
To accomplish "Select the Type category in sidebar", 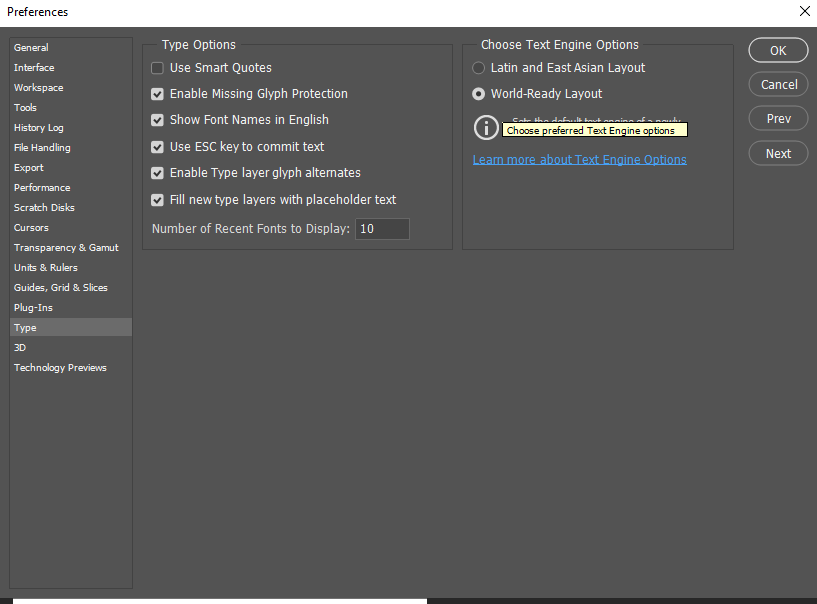I will coord(71,327).
